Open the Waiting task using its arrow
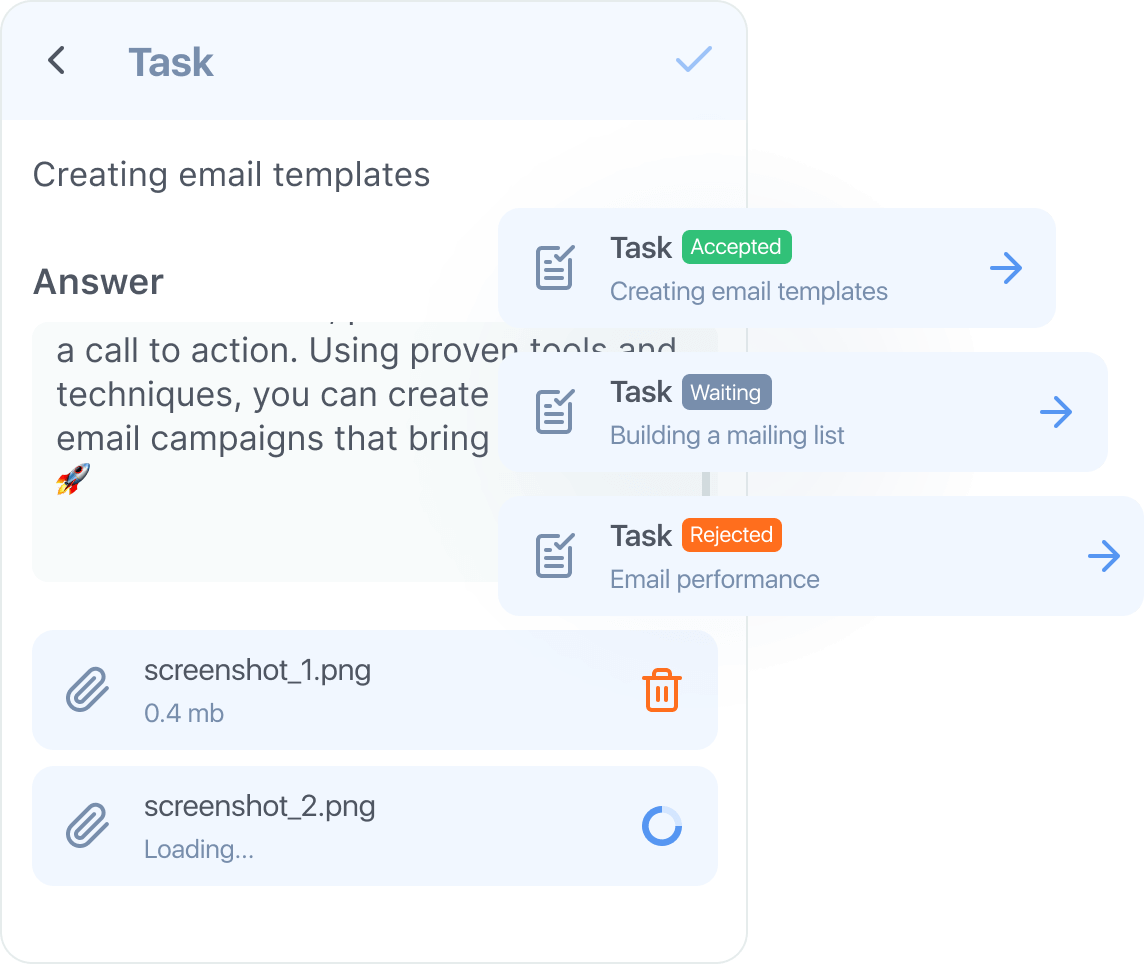The image size is (1144, 964). [1056, 412]
